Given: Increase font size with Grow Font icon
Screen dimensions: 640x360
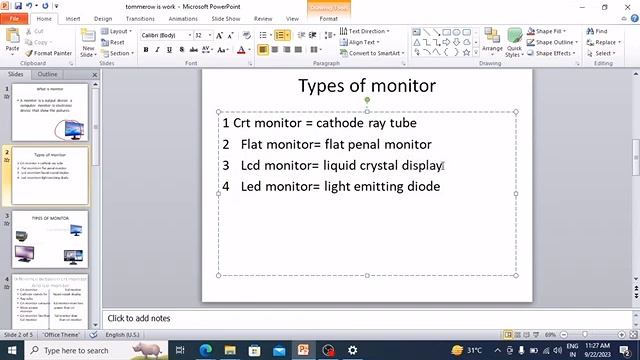Looking at the screenshot, I should pyautogui.click(x=220, y=36).
